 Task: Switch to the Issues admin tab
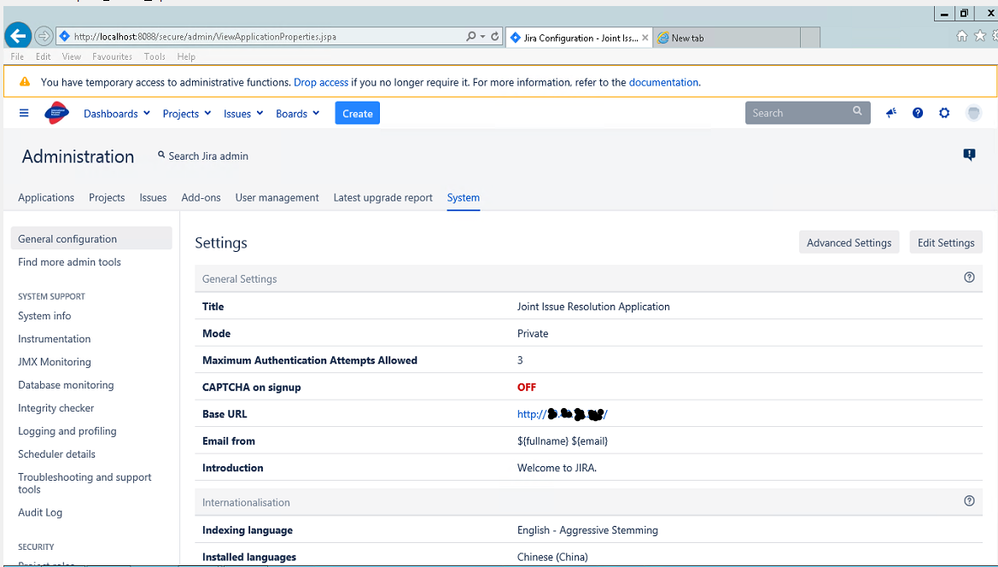153,197
